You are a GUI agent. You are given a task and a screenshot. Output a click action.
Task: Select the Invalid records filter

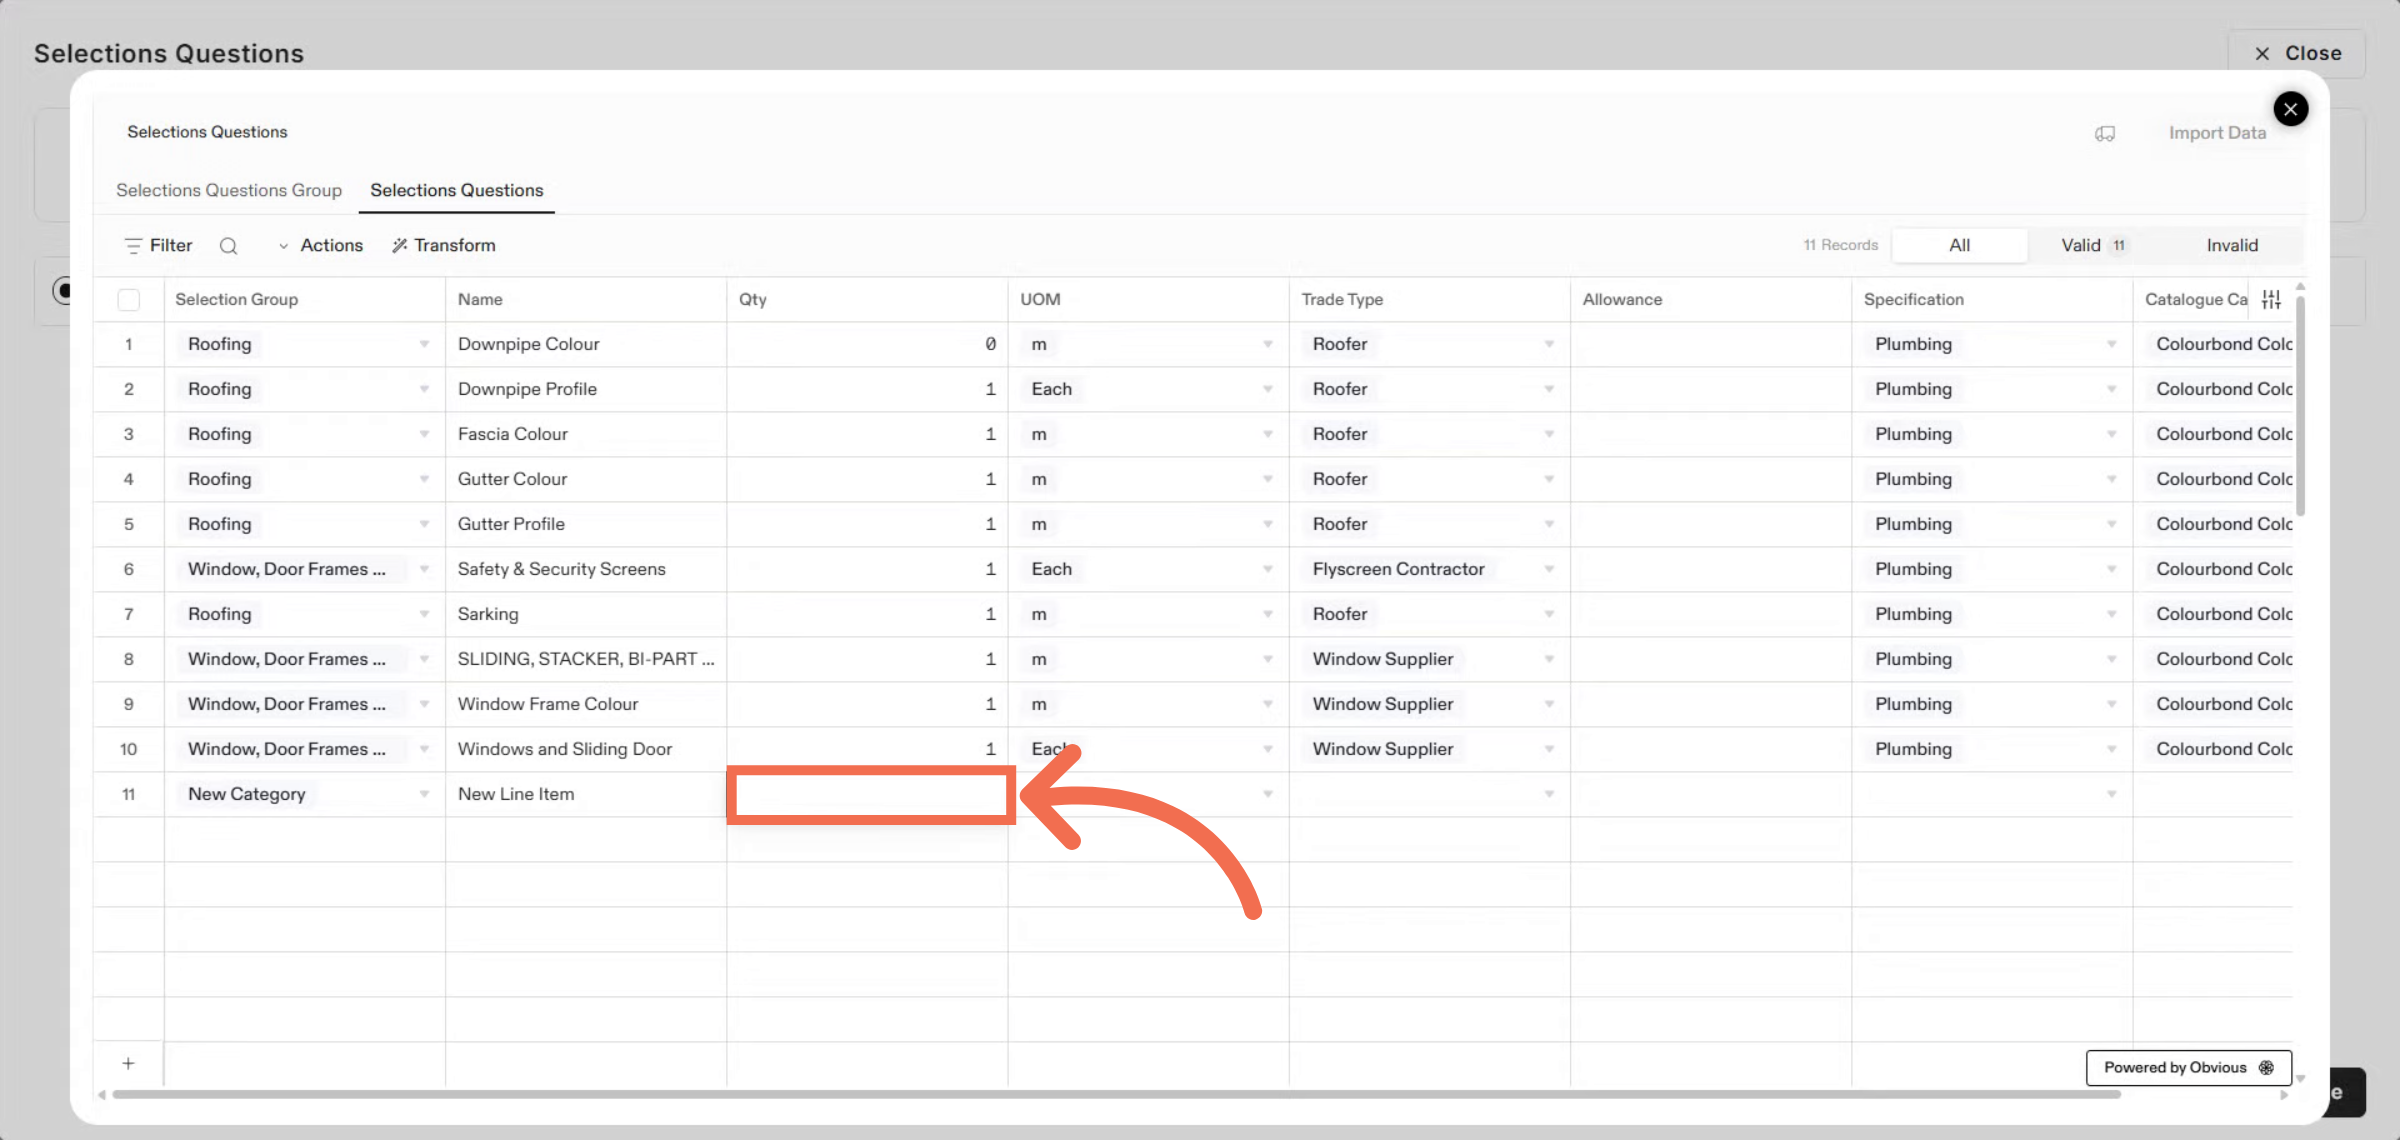click(x=2231, y=246)
